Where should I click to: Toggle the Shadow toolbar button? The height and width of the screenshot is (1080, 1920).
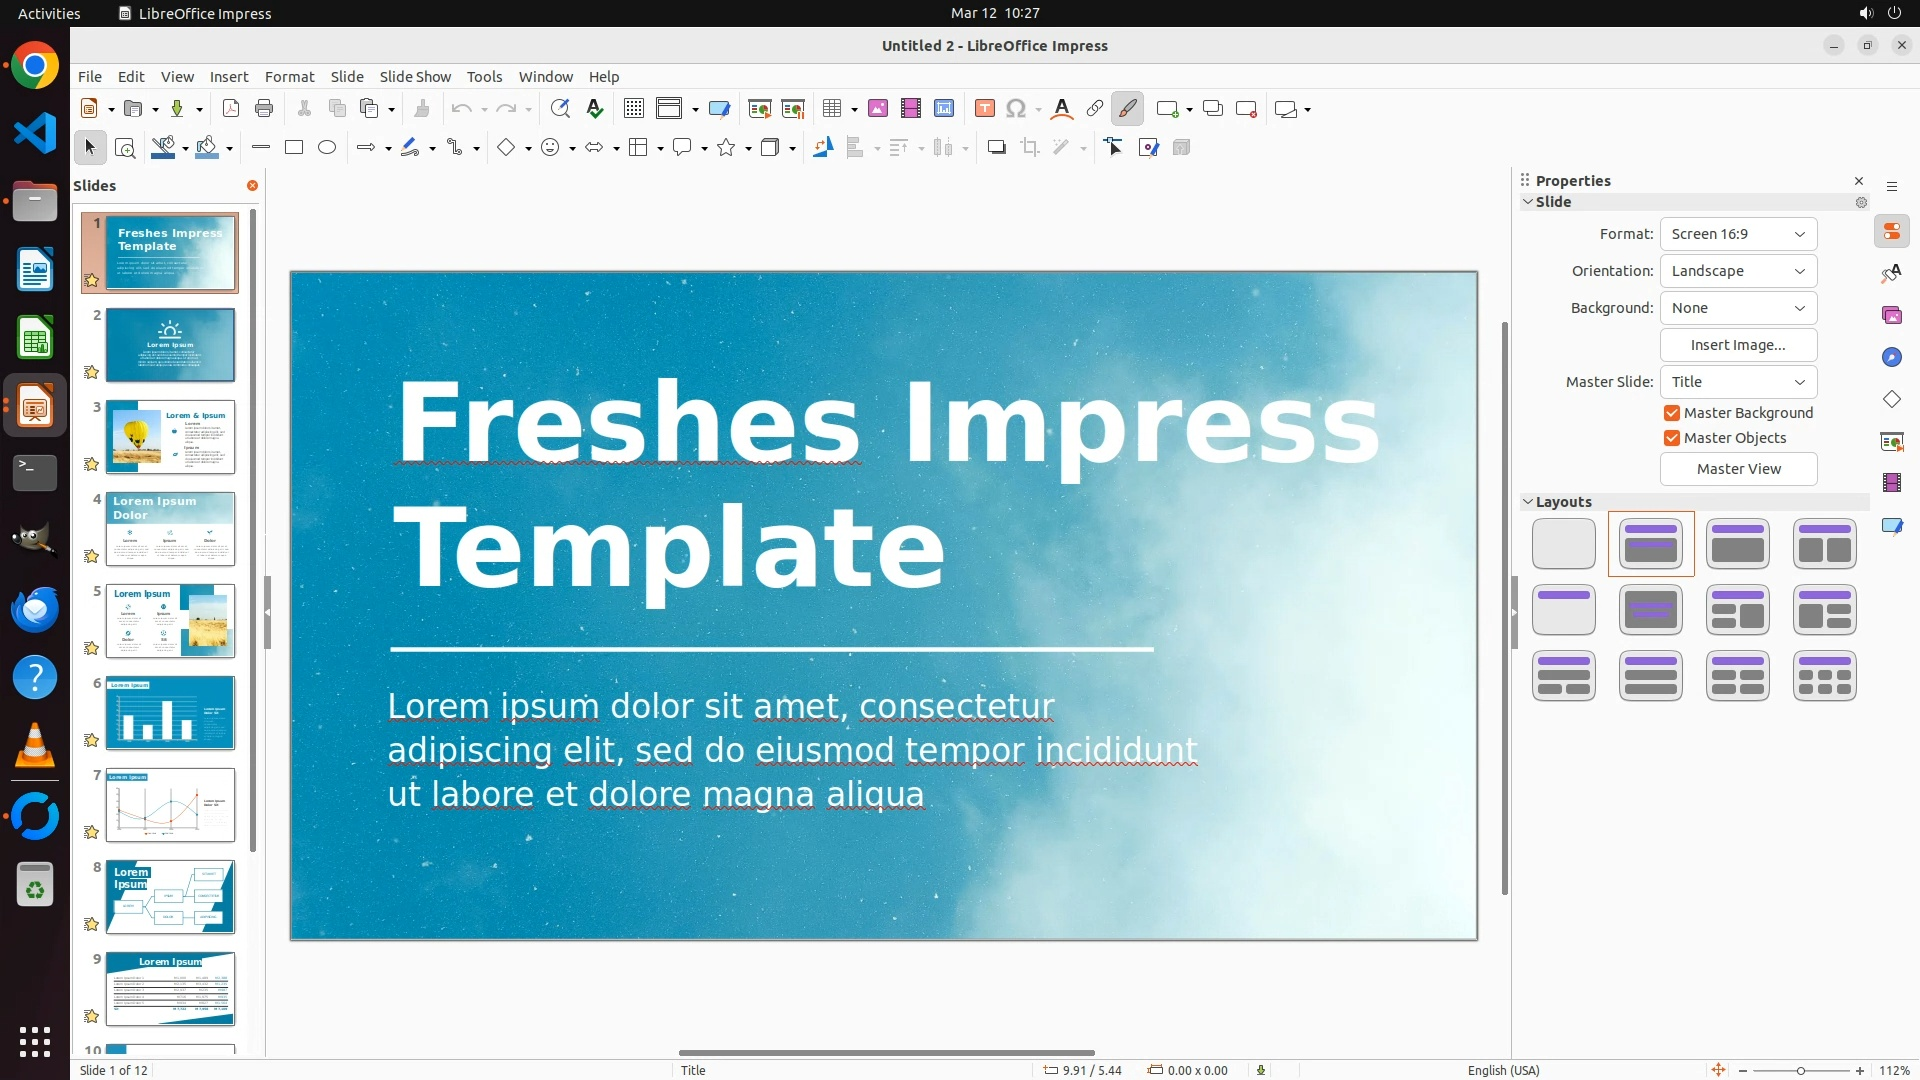[996, 148]
